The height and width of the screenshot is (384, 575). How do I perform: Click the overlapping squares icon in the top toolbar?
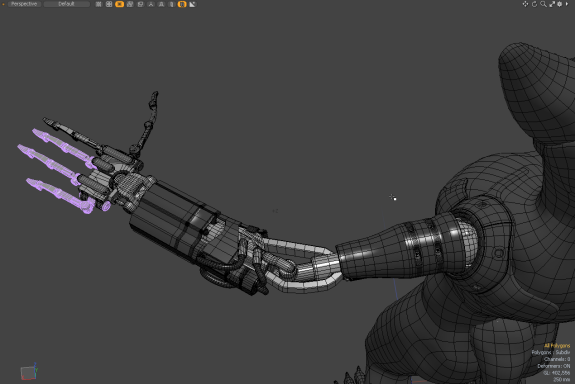point(130,4)
